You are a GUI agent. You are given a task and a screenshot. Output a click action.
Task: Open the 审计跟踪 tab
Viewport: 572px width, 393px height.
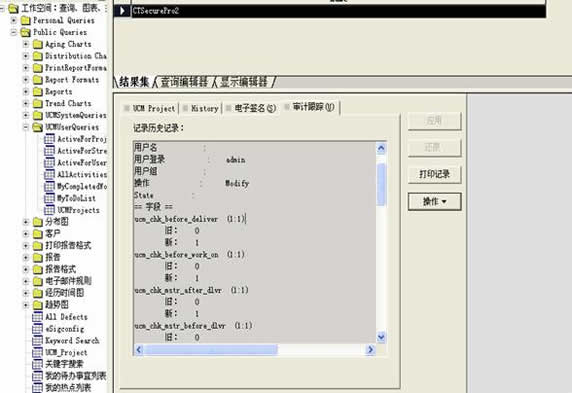pos(311,107)
